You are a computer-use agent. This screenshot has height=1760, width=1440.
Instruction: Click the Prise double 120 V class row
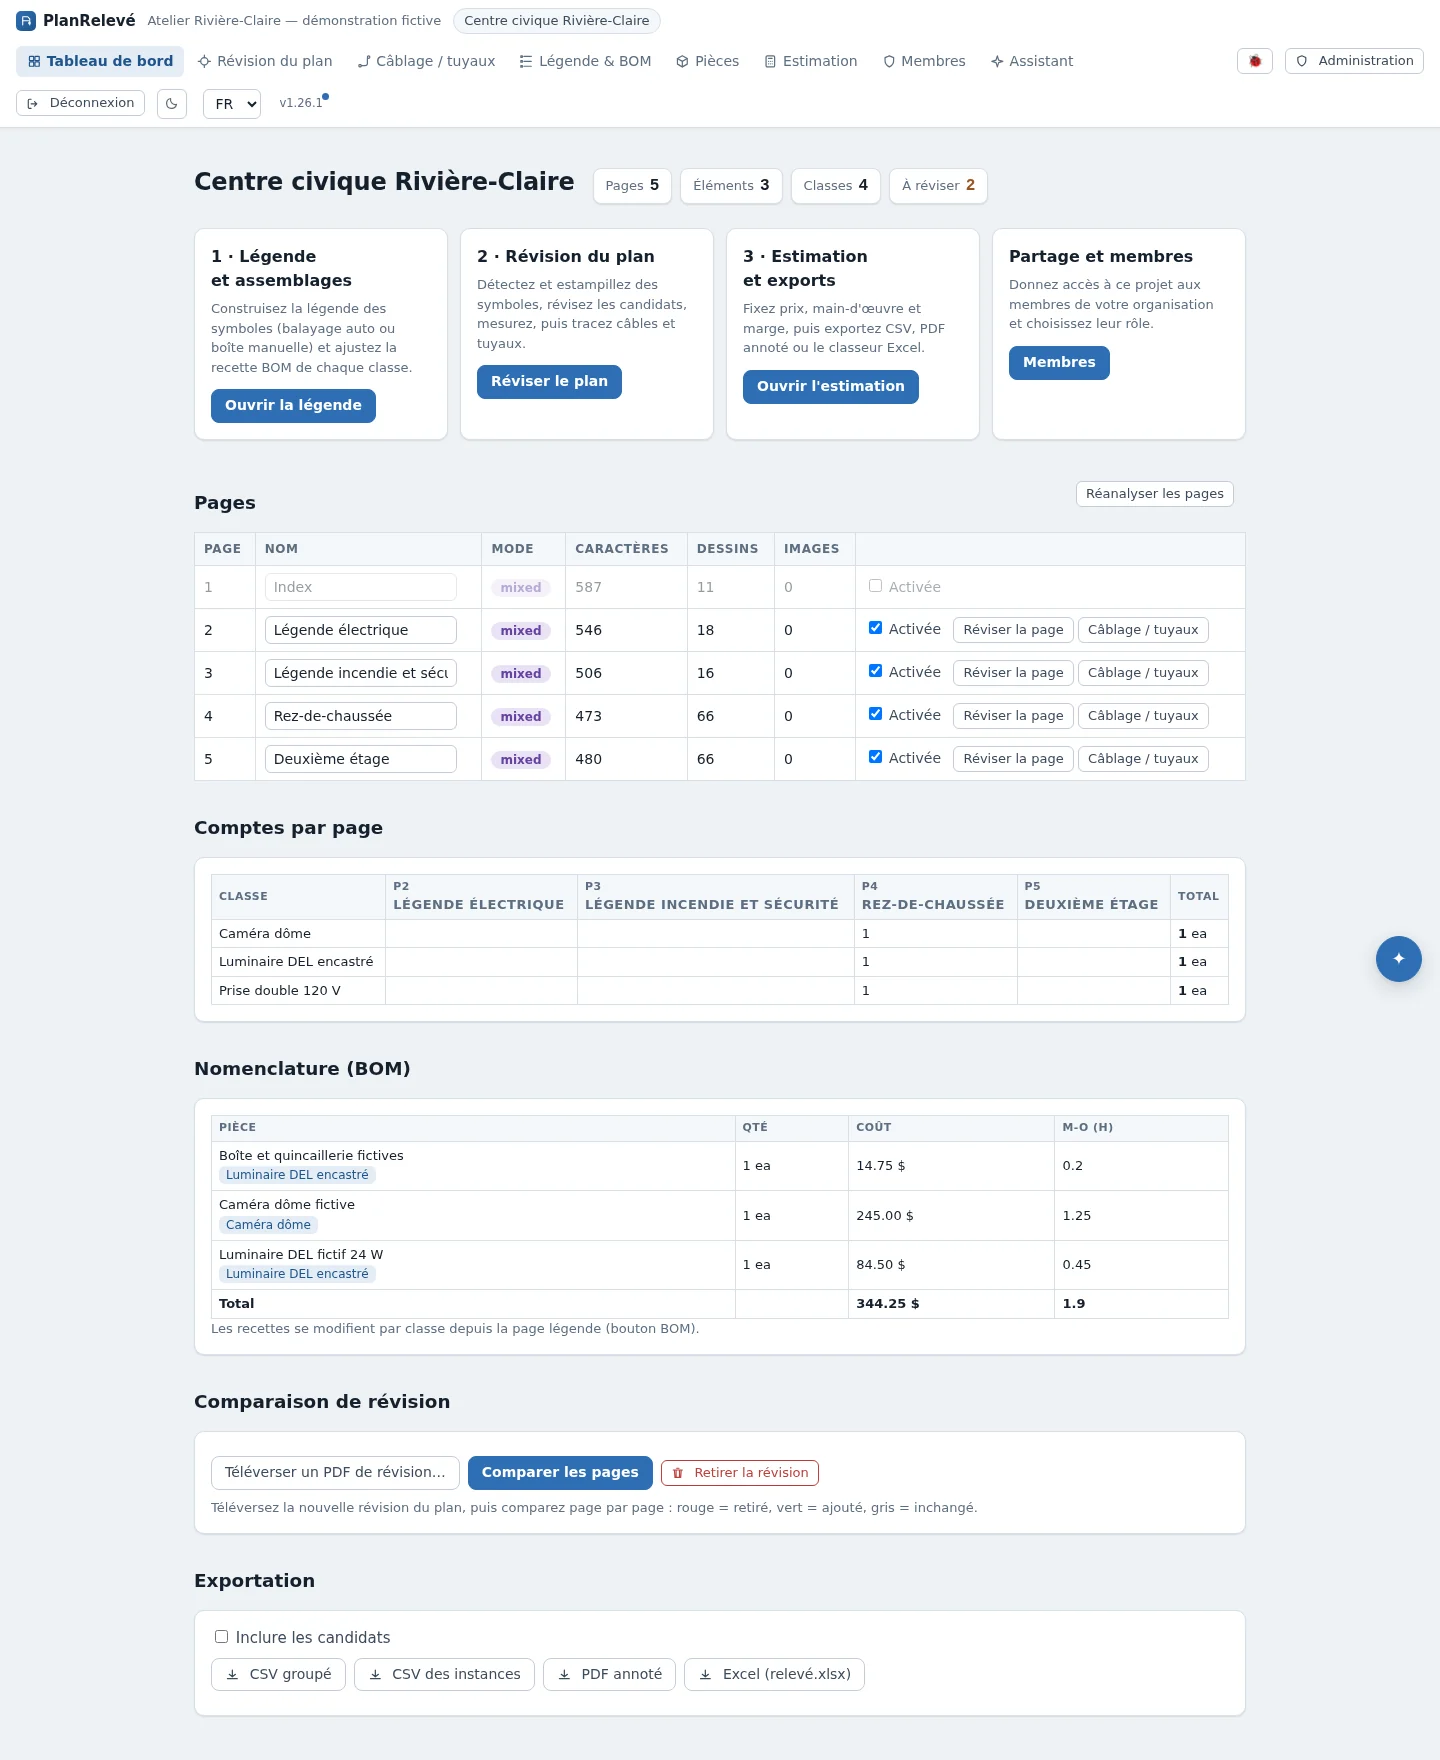(x=719, y=991)
